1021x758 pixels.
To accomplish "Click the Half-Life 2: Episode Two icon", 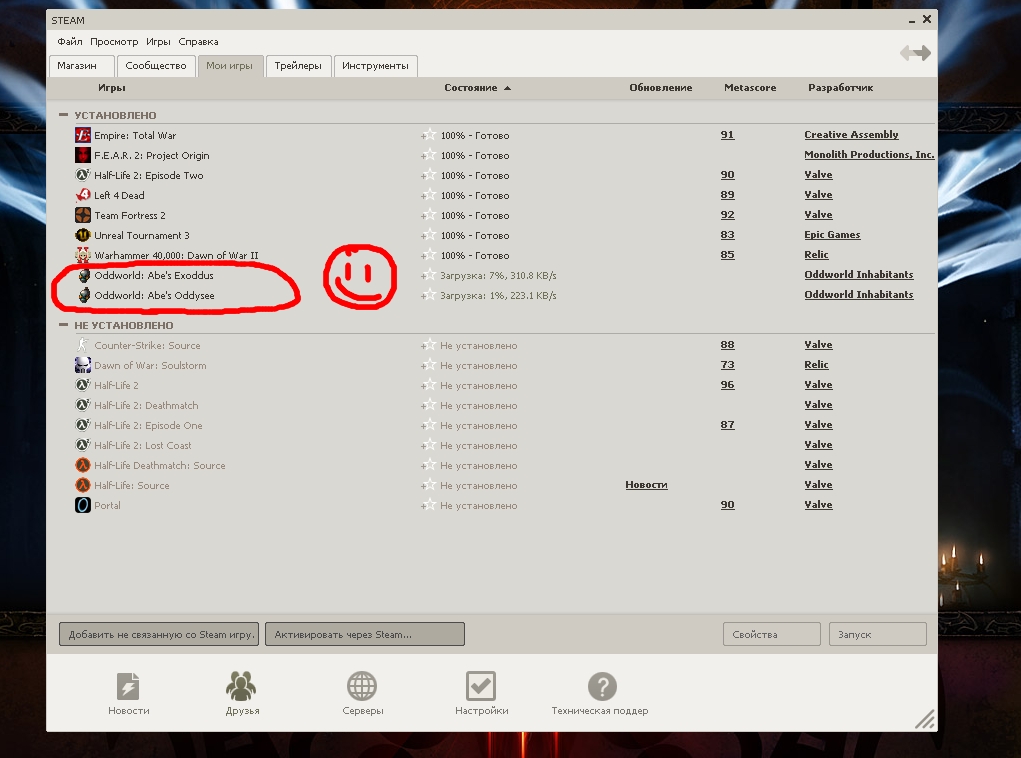I will [83, 175].
